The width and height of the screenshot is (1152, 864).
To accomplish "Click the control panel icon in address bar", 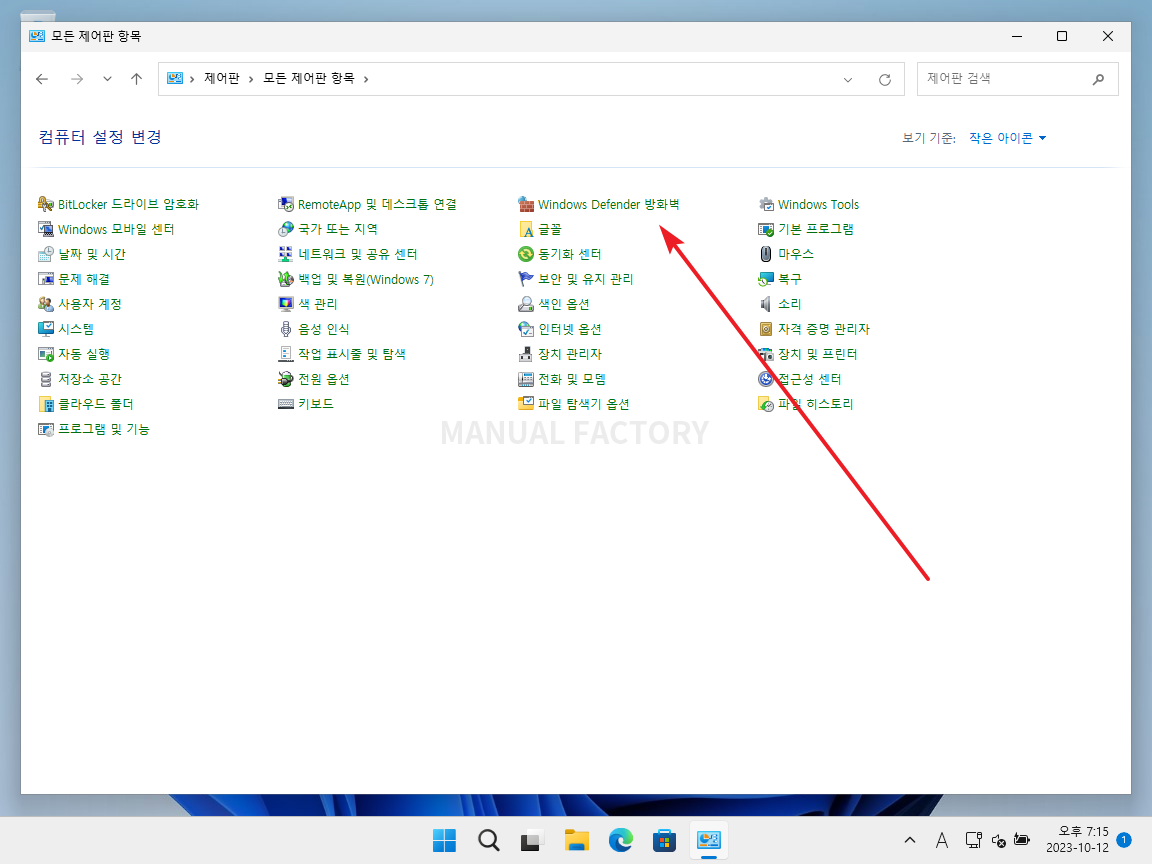I will 175,79.
